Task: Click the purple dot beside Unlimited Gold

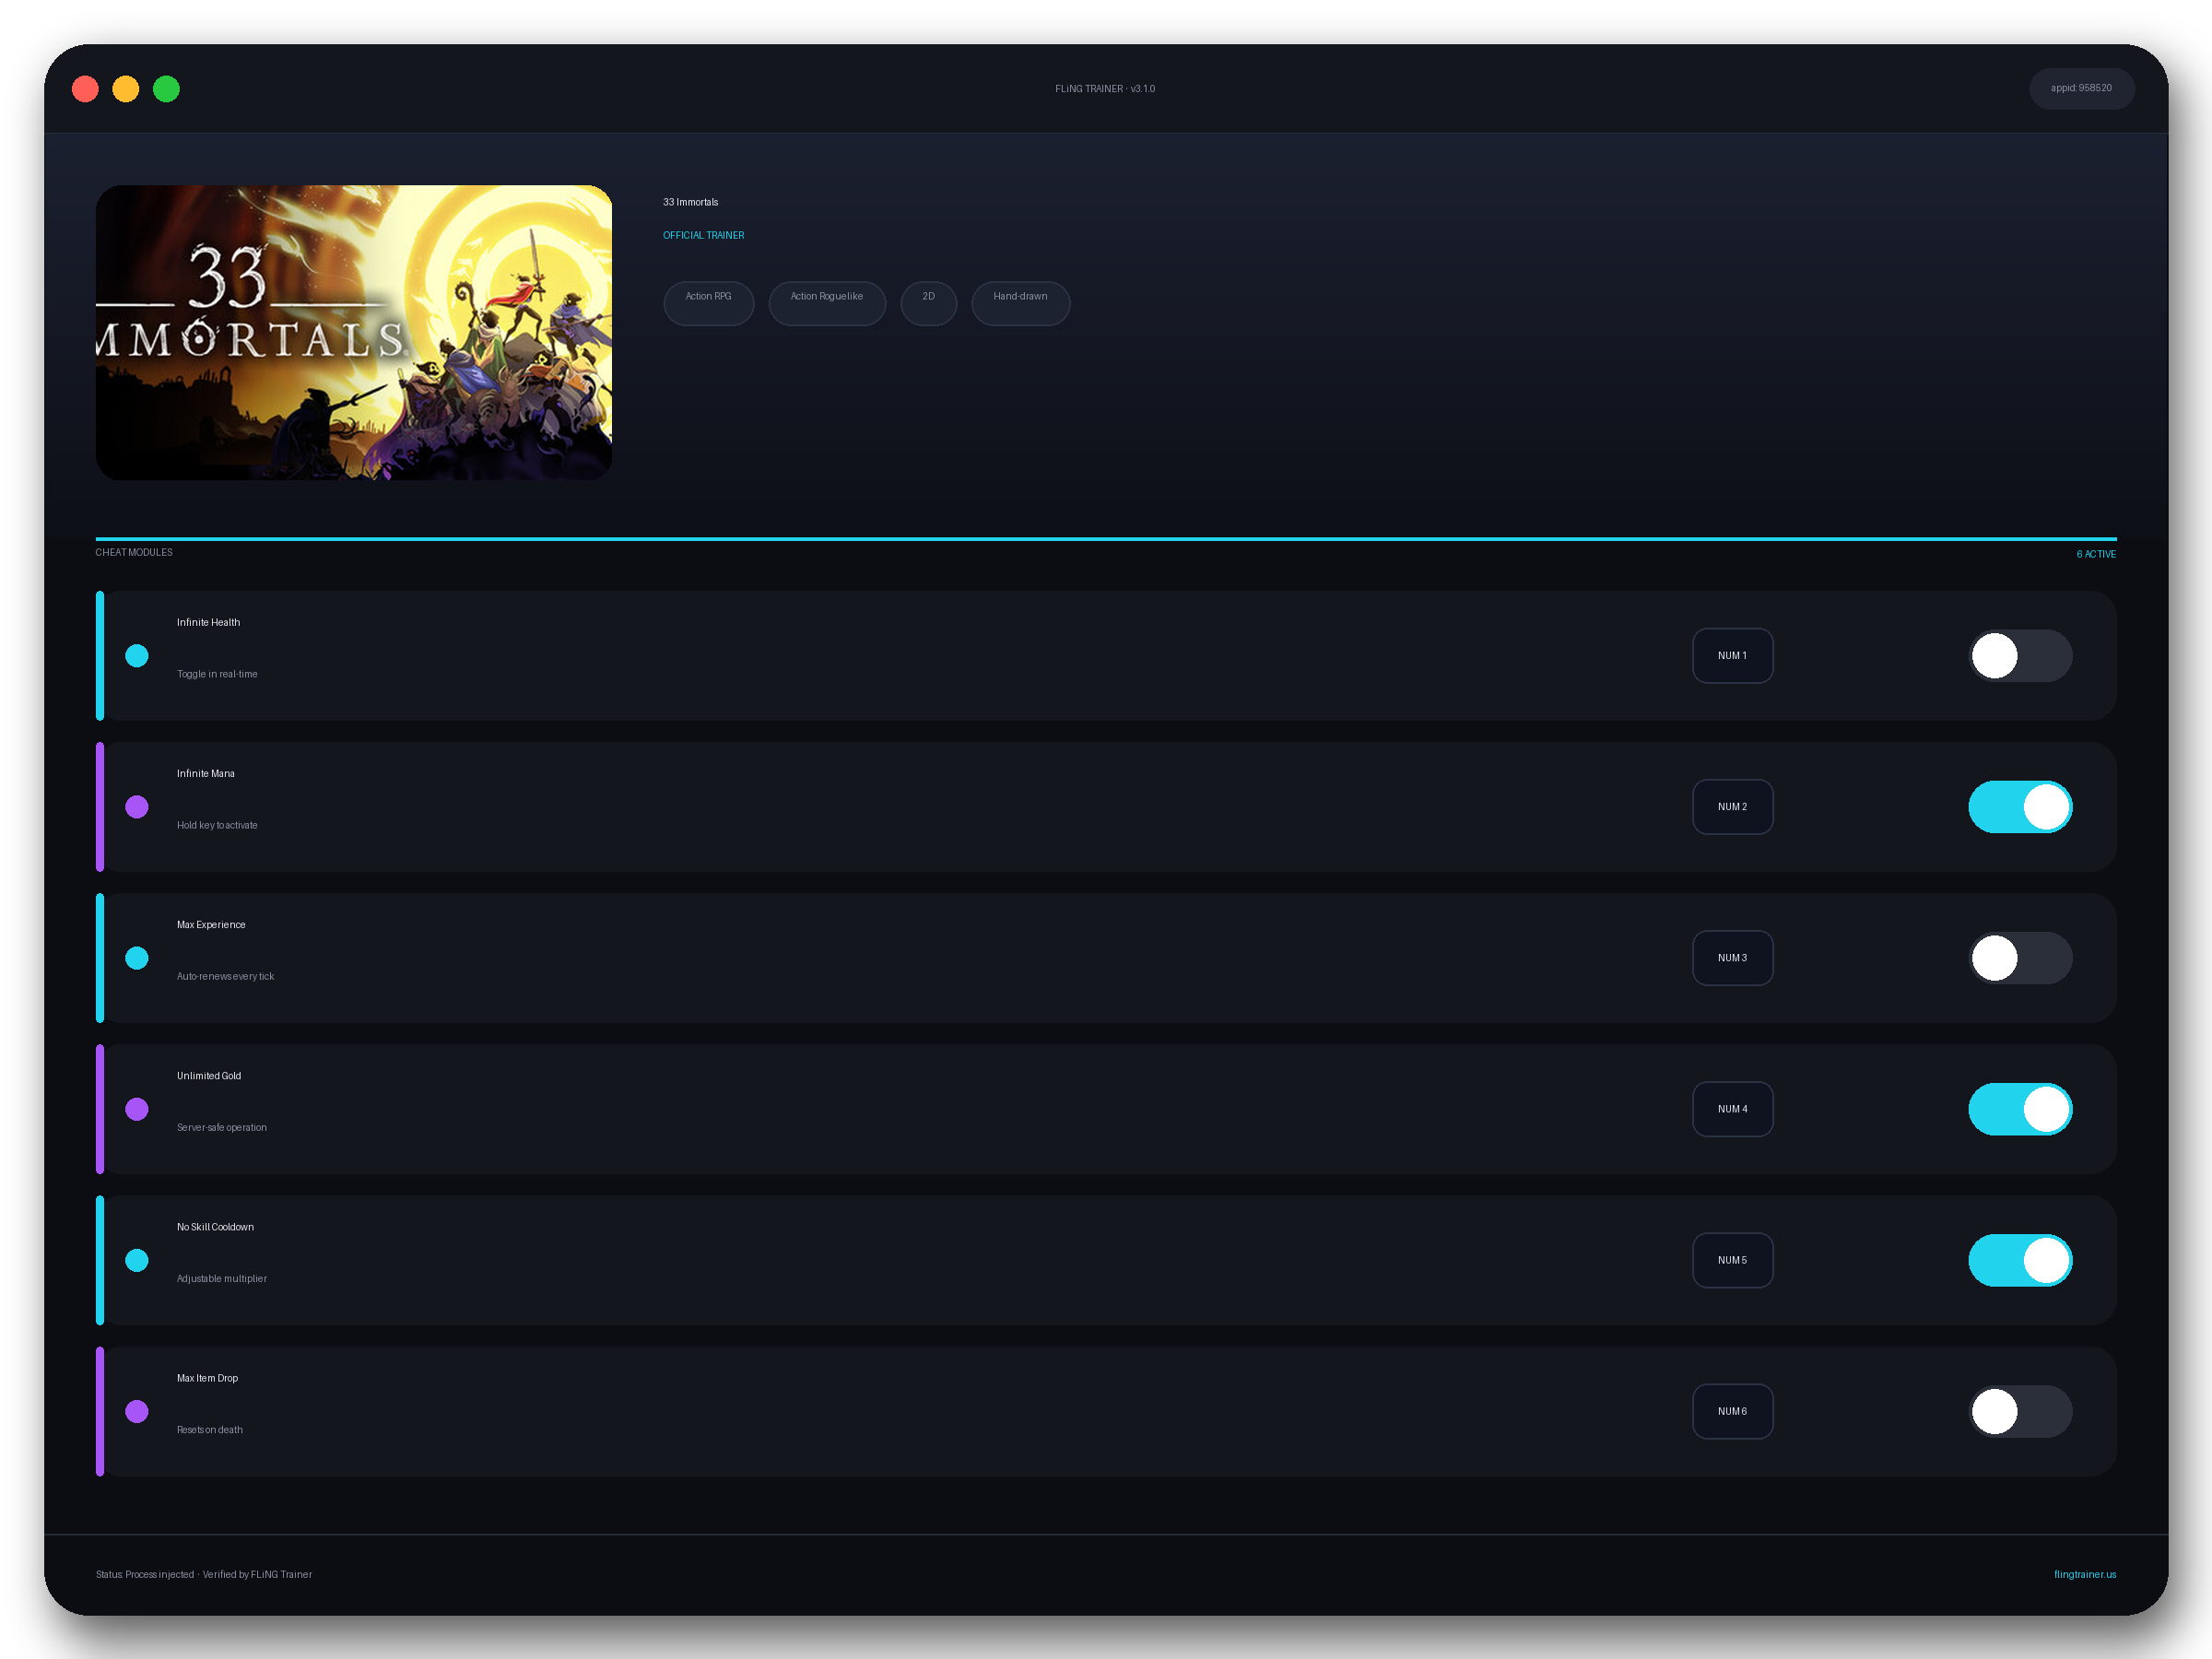Action: [x=137, y=1109]
